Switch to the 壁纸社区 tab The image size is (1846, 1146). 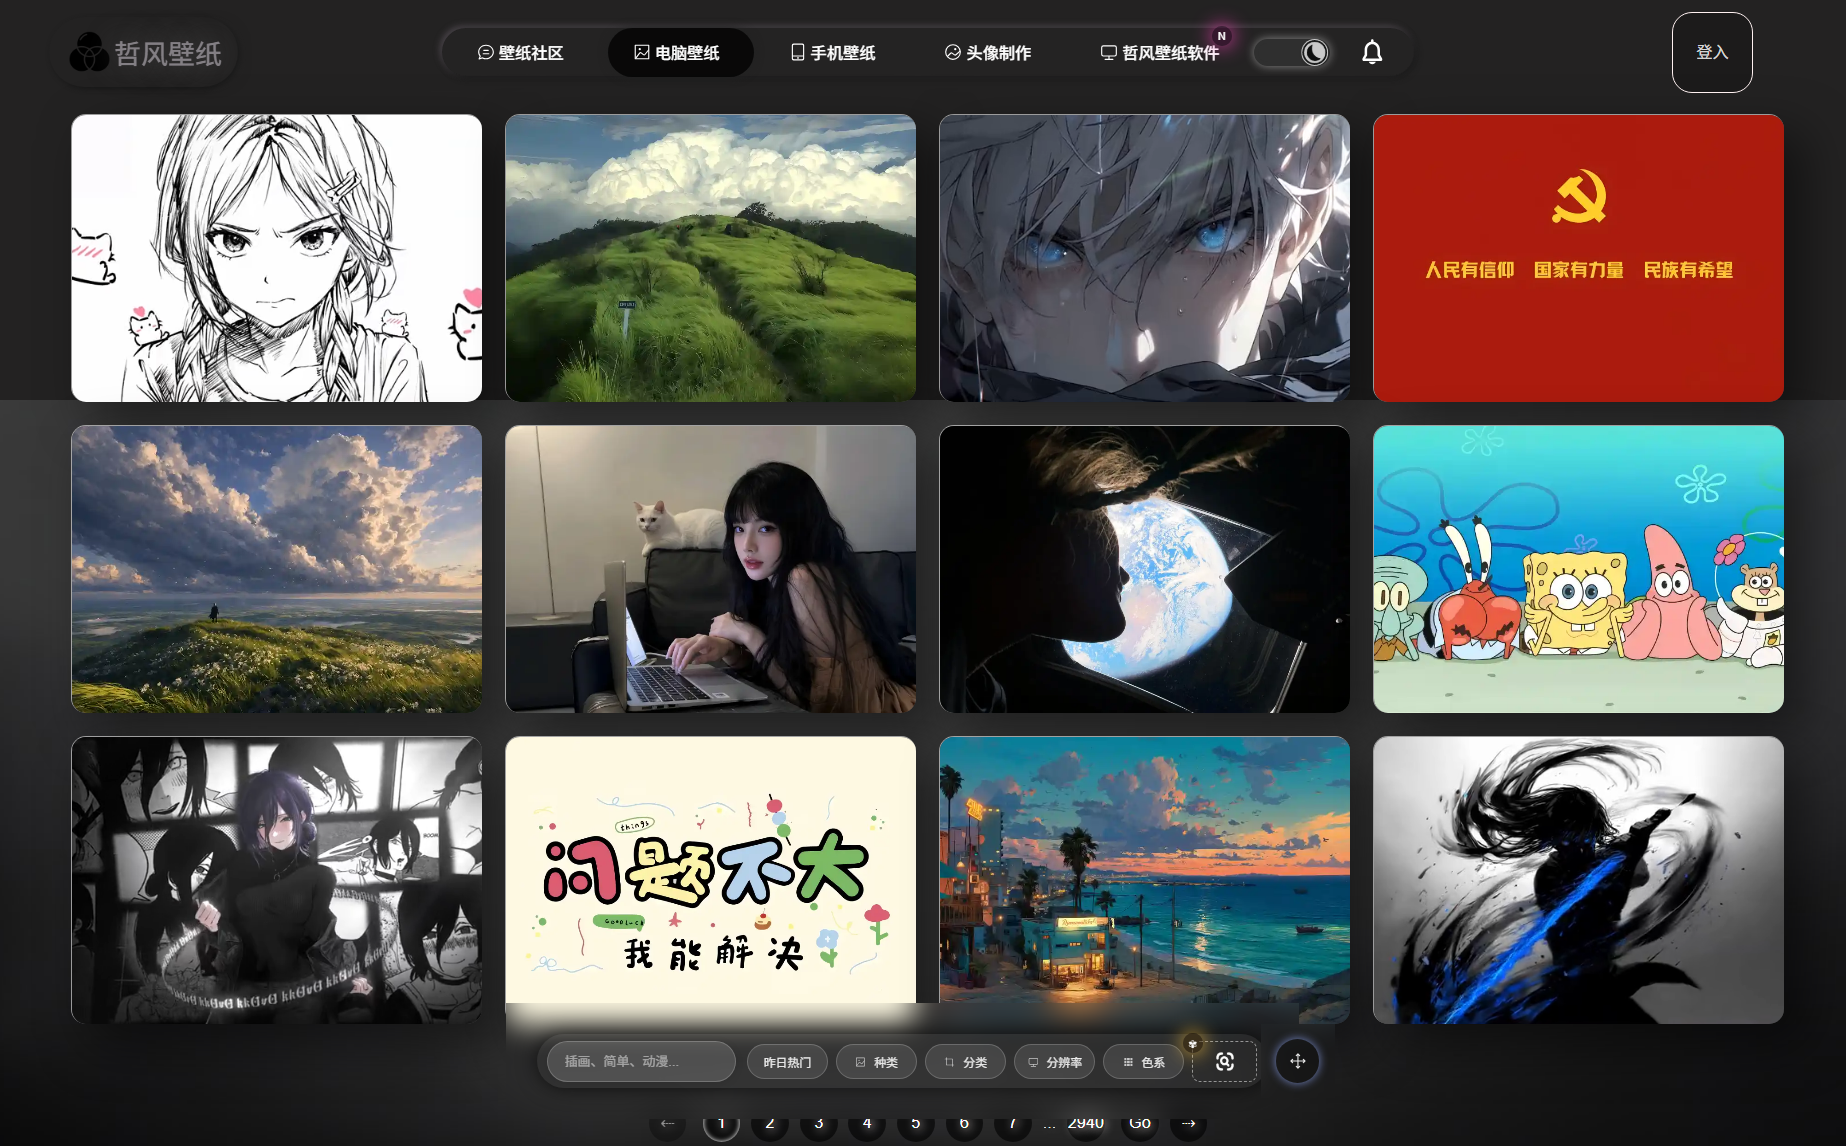click(x=520, y=53)
